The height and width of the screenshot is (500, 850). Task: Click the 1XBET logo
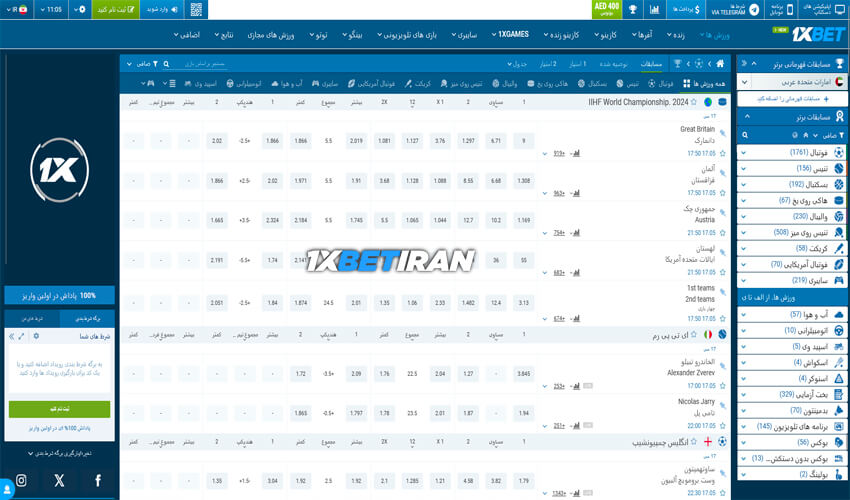[817, 34]
